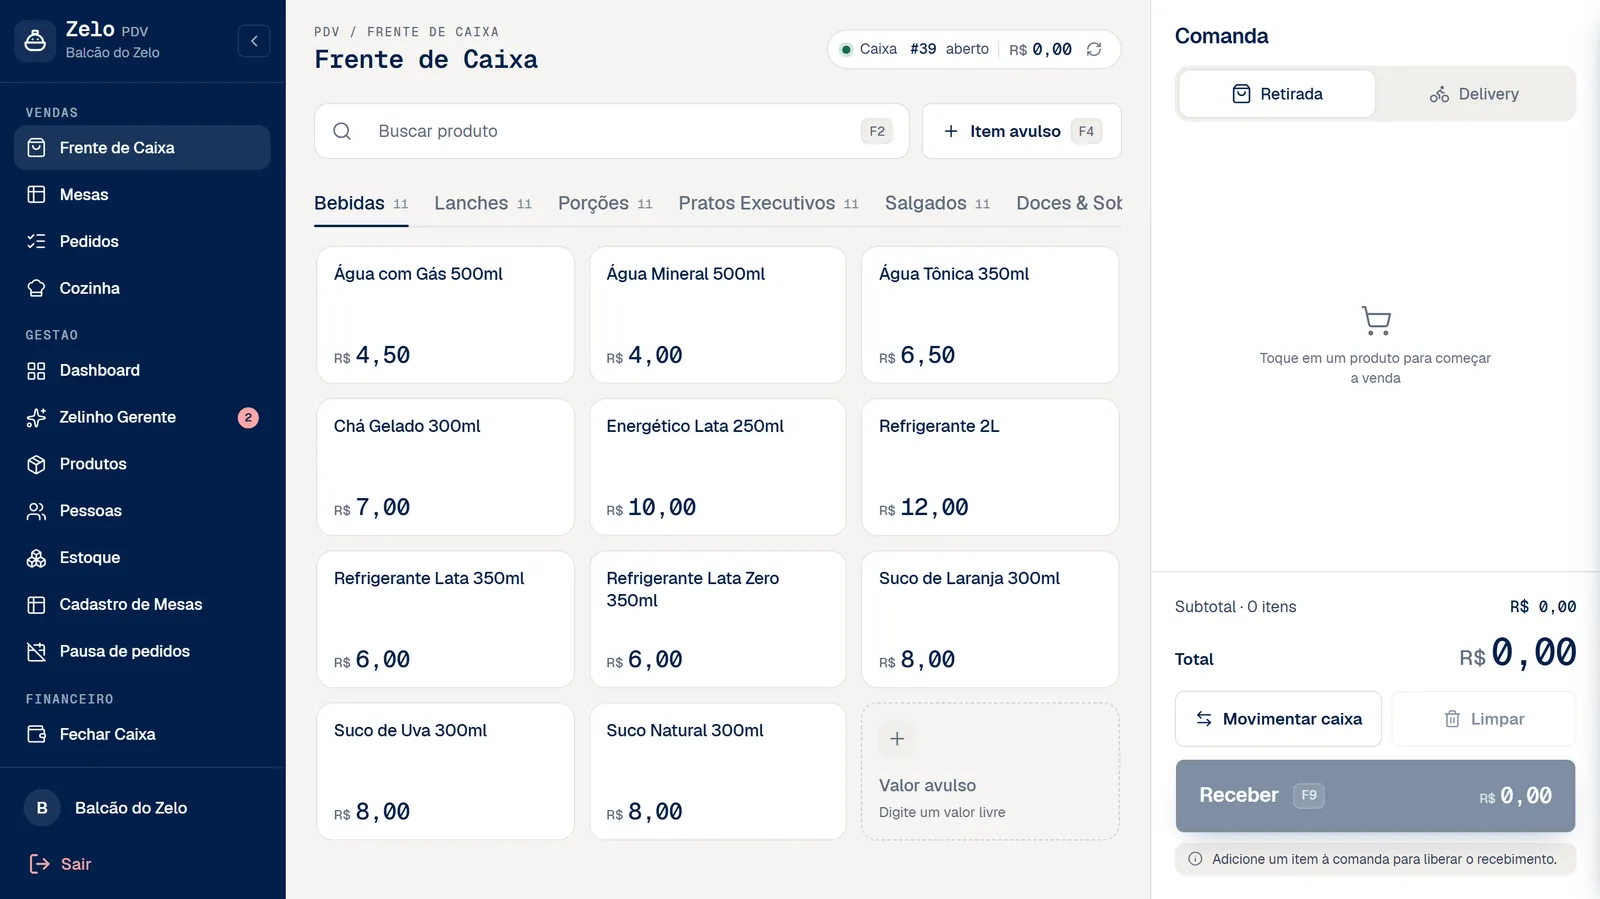Click Movimentar caixa button
Screen dimensions: 1600x899
click(1278, 719)
